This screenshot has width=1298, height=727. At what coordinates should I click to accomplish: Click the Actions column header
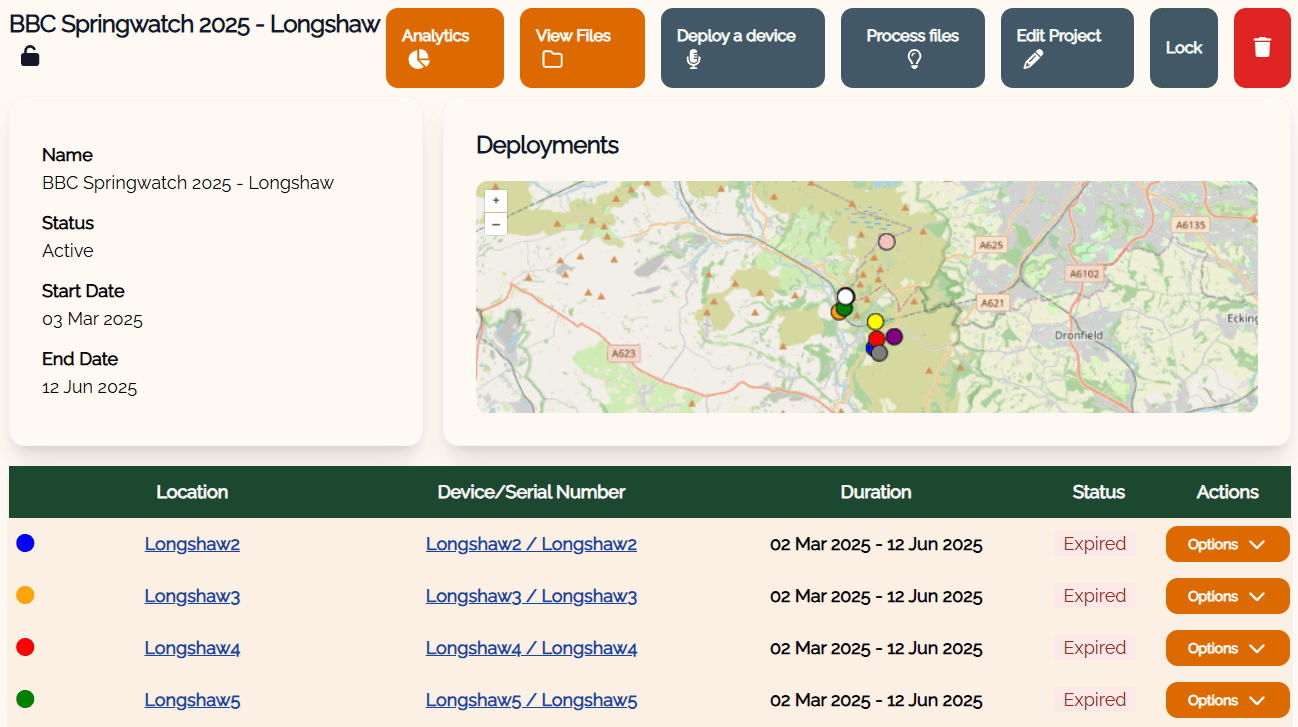(1228, 492)
